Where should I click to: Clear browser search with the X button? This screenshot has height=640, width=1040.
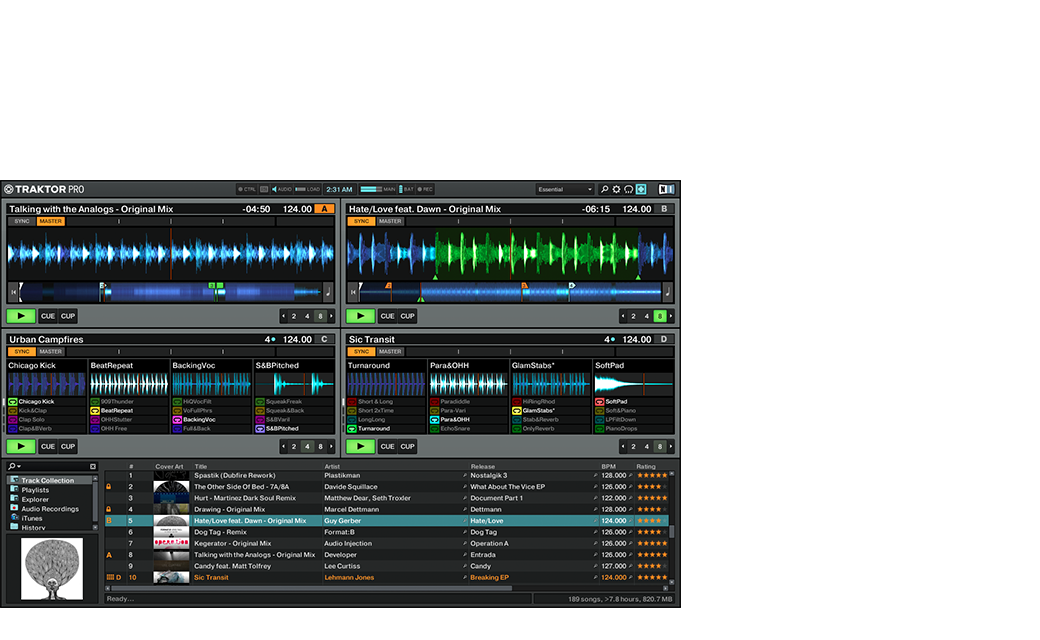pos(93,466)
